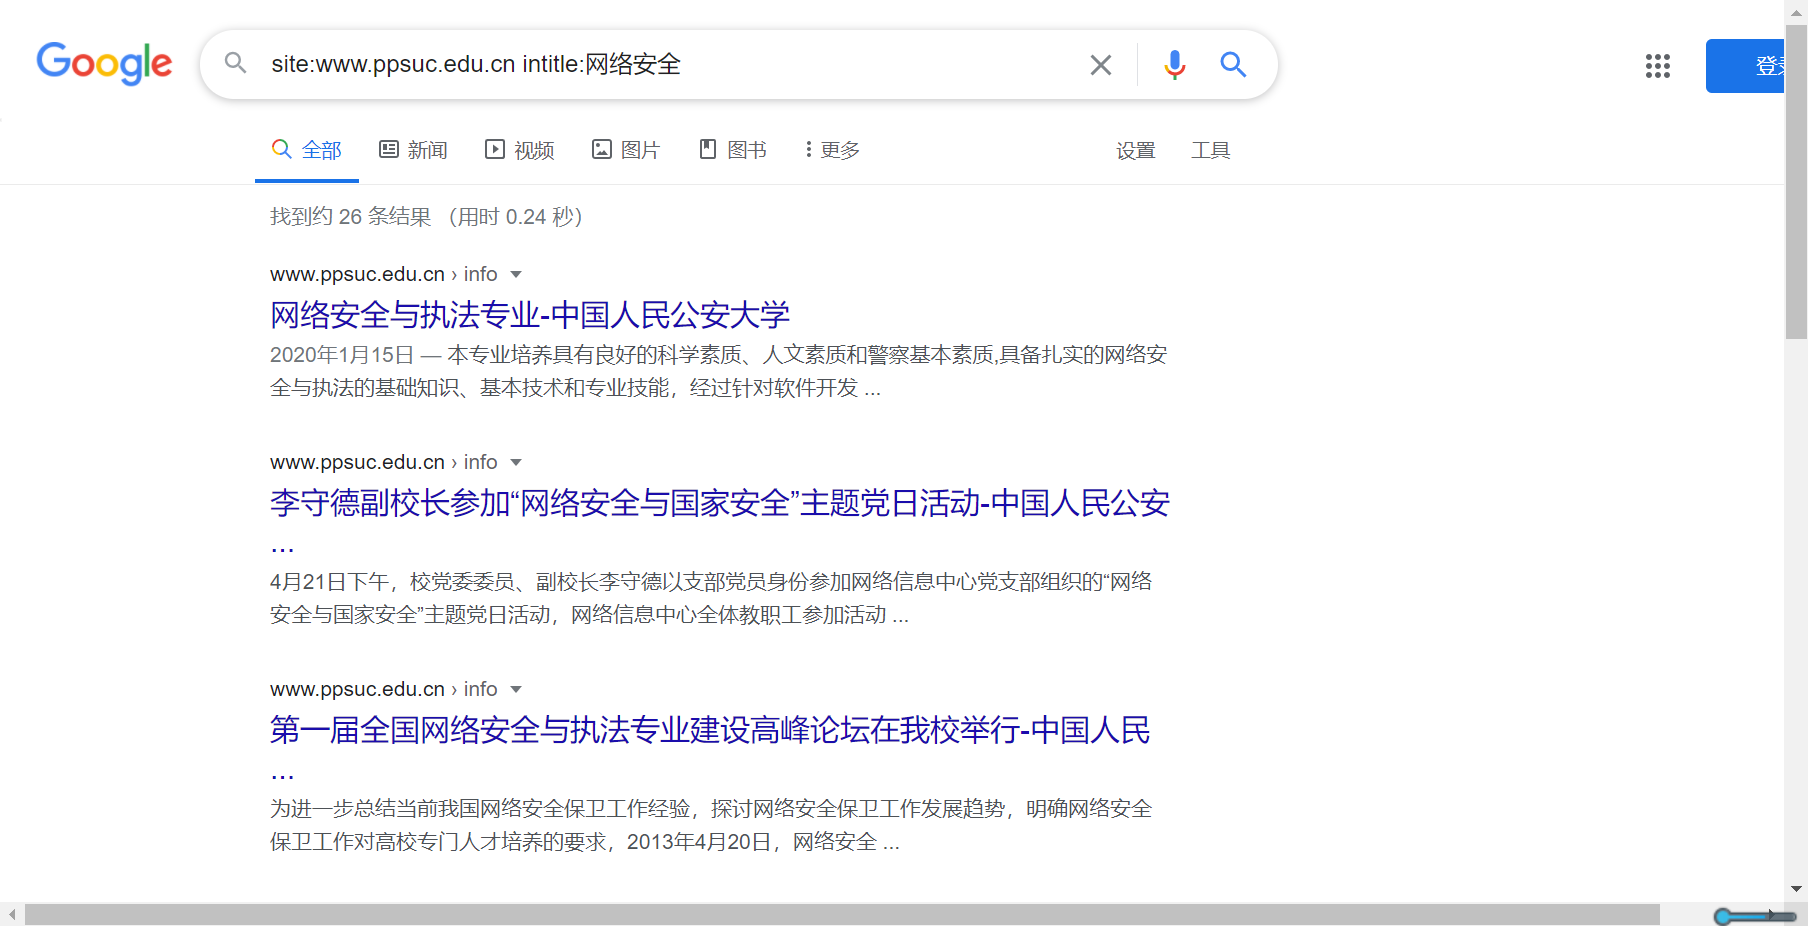
Task: Click the Google logo
Action: click(x=104, y=63)
